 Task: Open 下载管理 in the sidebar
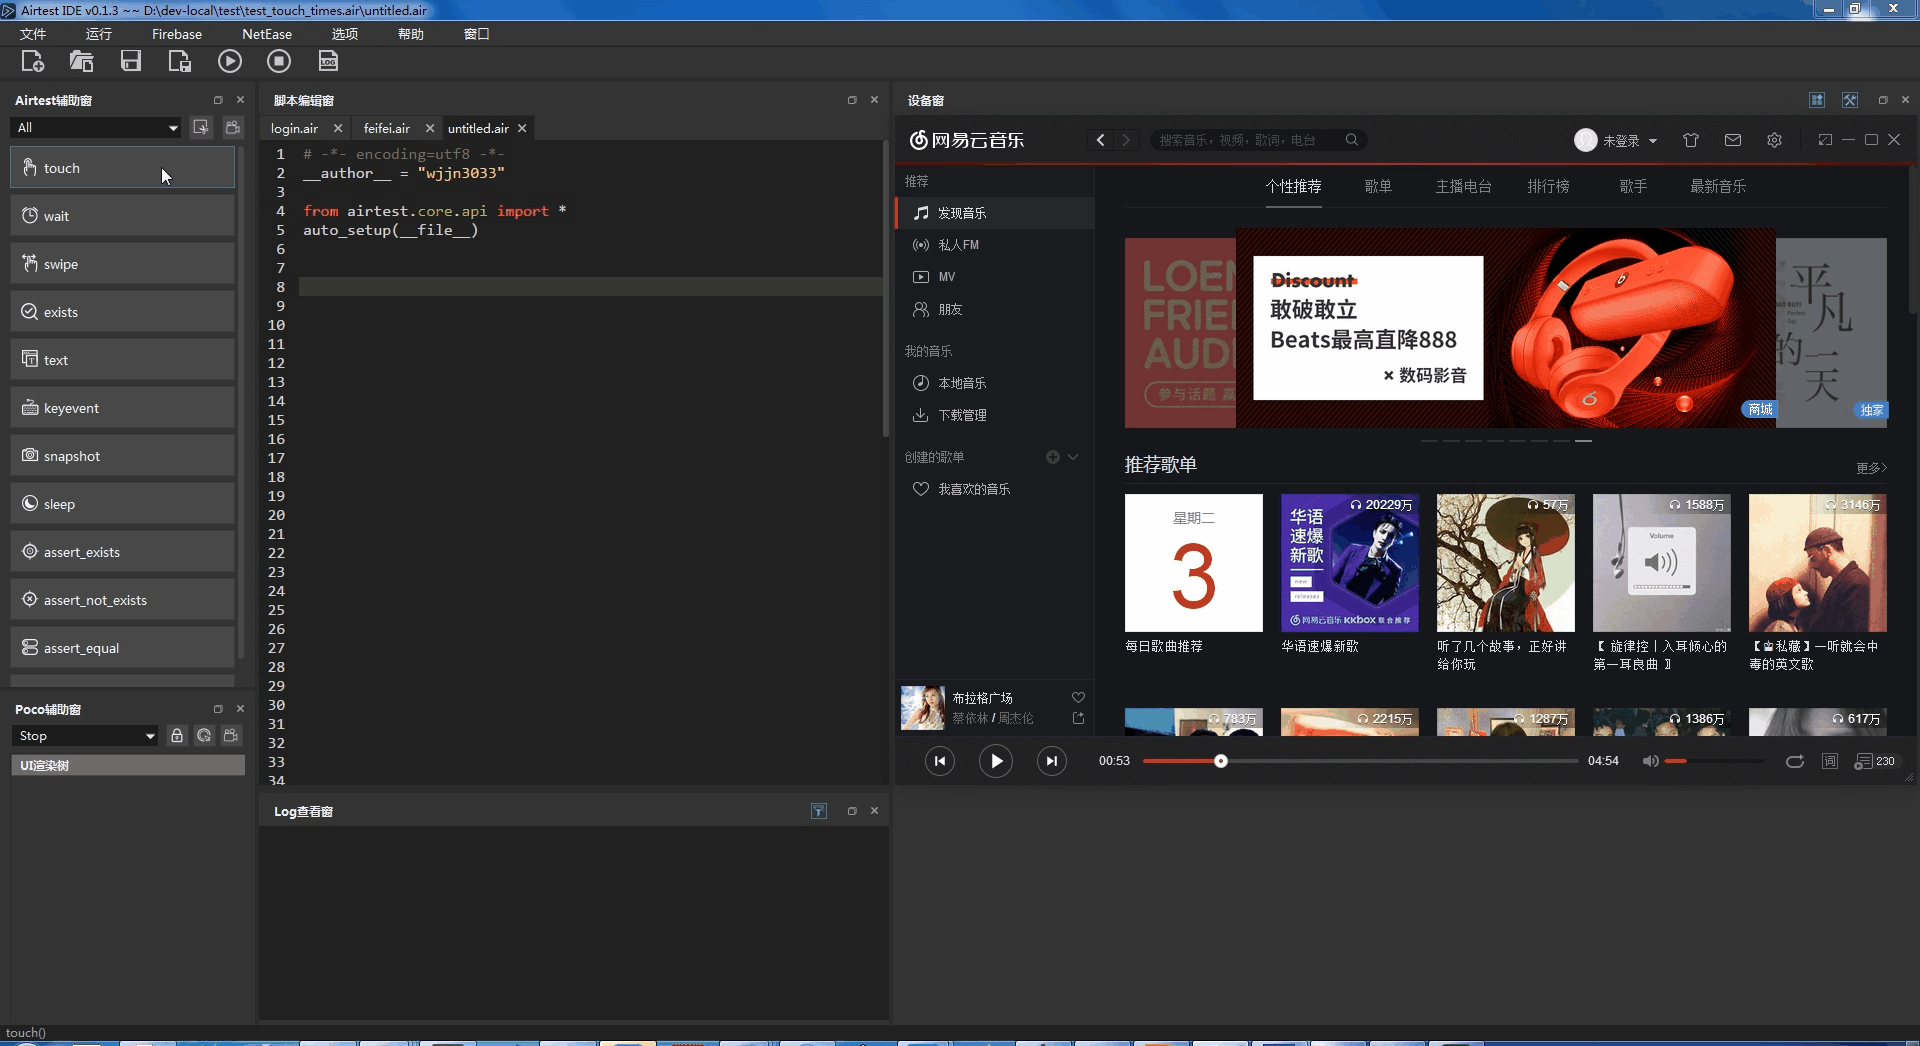995,415
